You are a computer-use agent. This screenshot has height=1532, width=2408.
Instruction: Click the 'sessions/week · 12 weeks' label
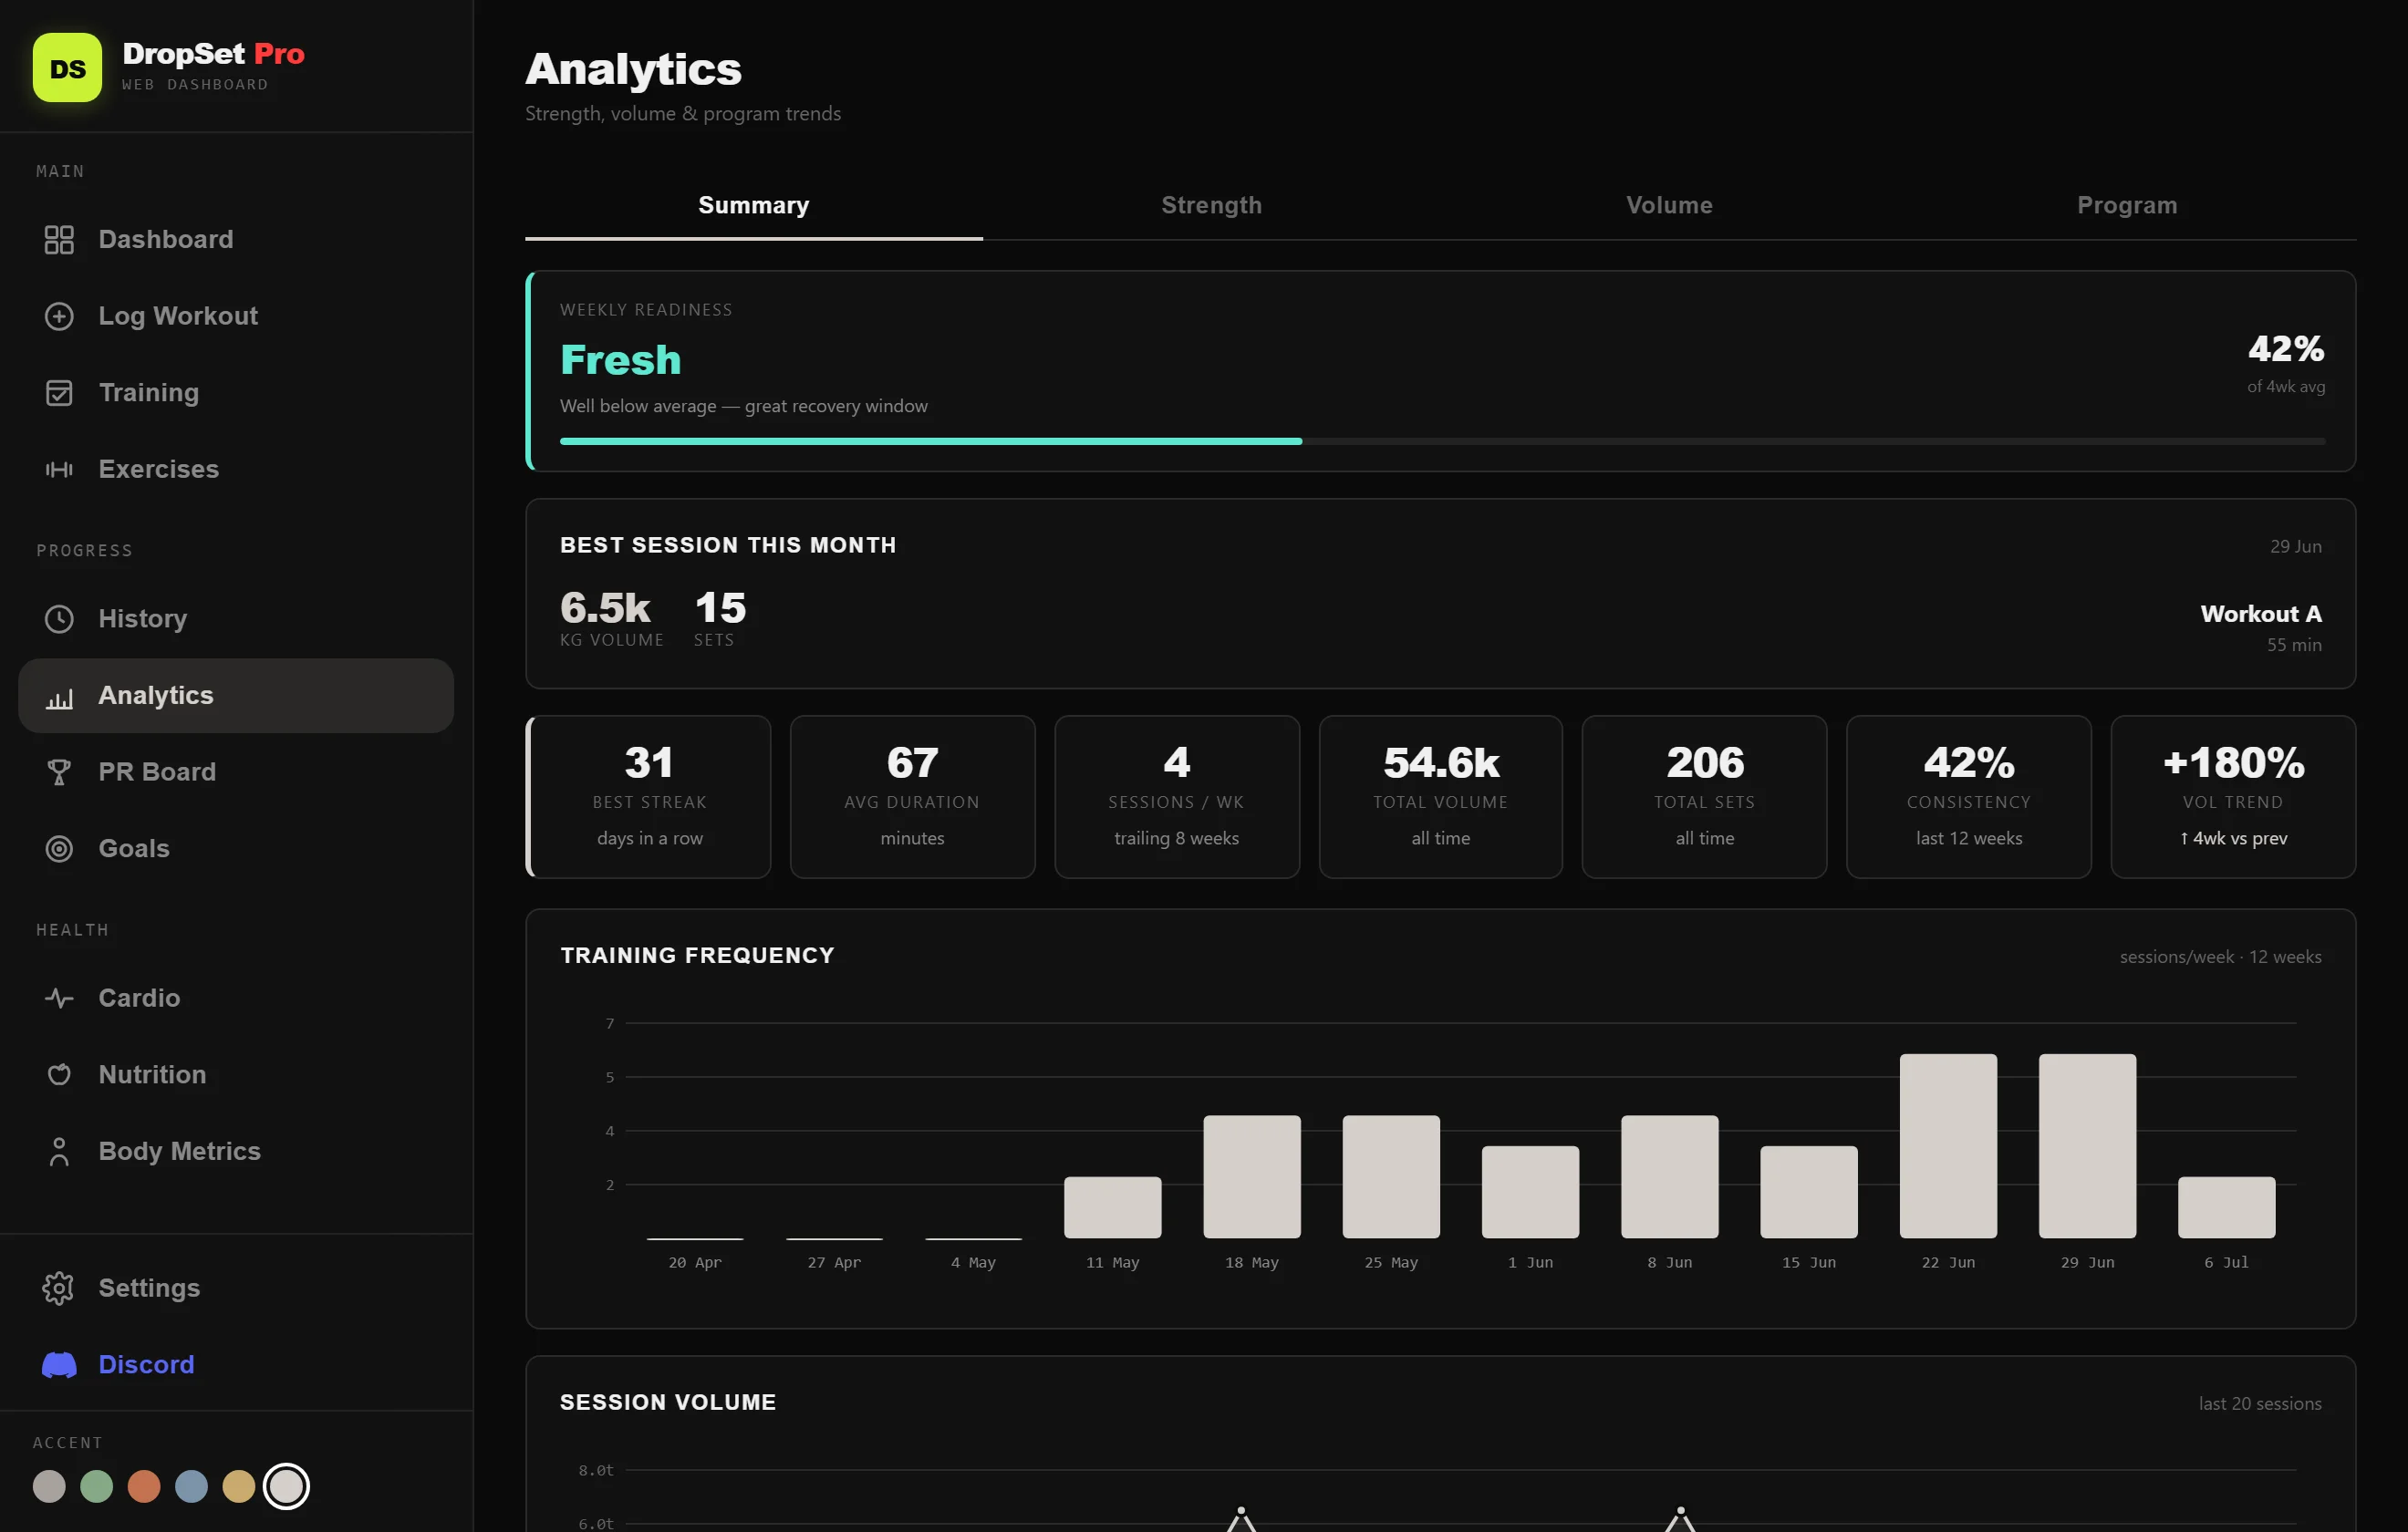pos(2221,957)
